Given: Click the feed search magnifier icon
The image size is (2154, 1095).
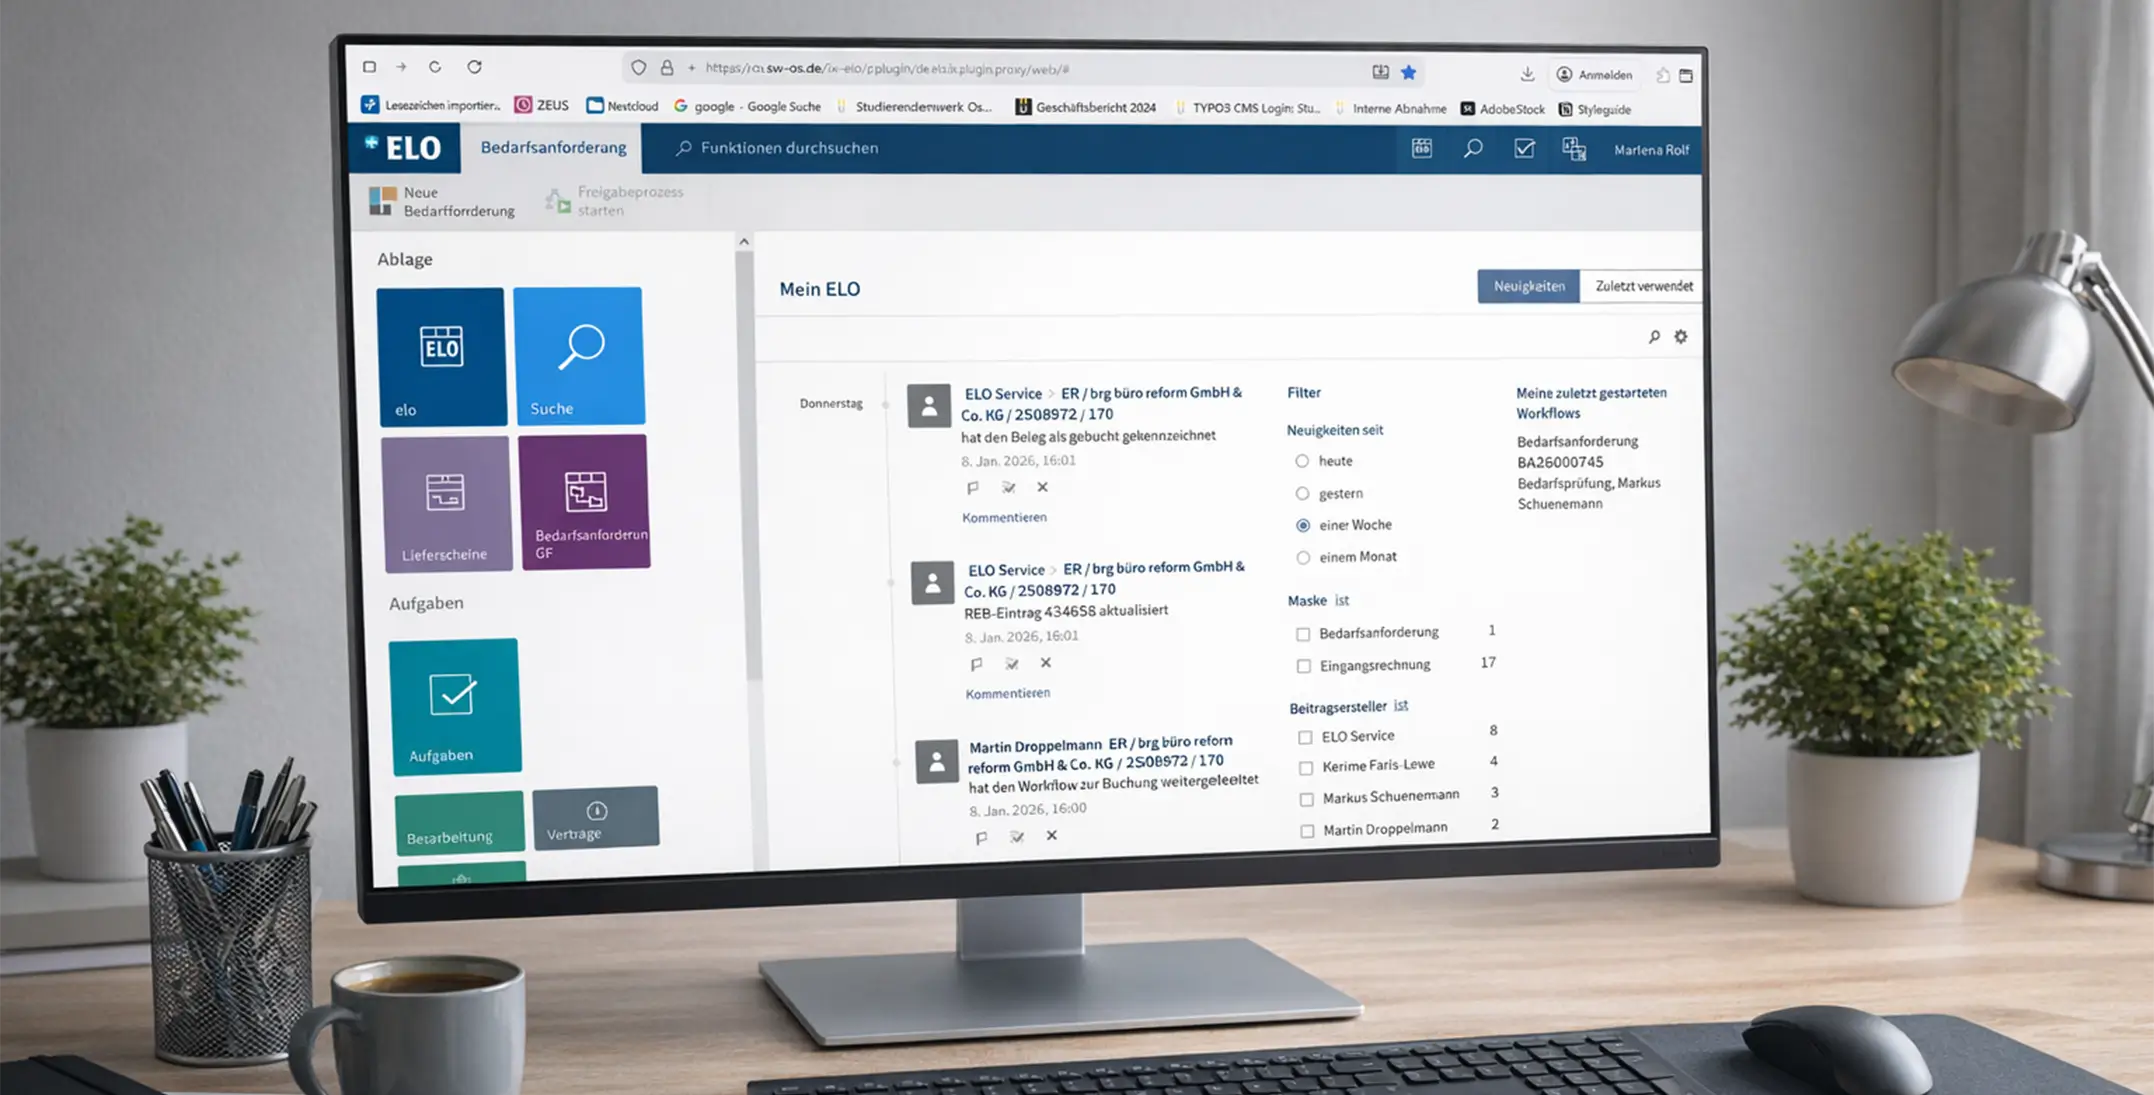Looking at the screenshot, I should [x=1654, y=337].
